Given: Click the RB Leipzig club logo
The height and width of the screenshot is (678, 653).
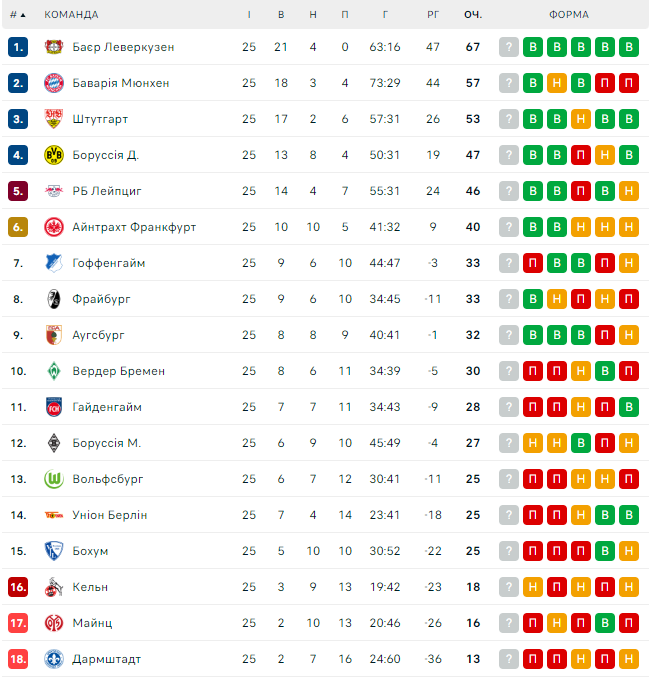Looking at the screenshot, I should point(54,191).
